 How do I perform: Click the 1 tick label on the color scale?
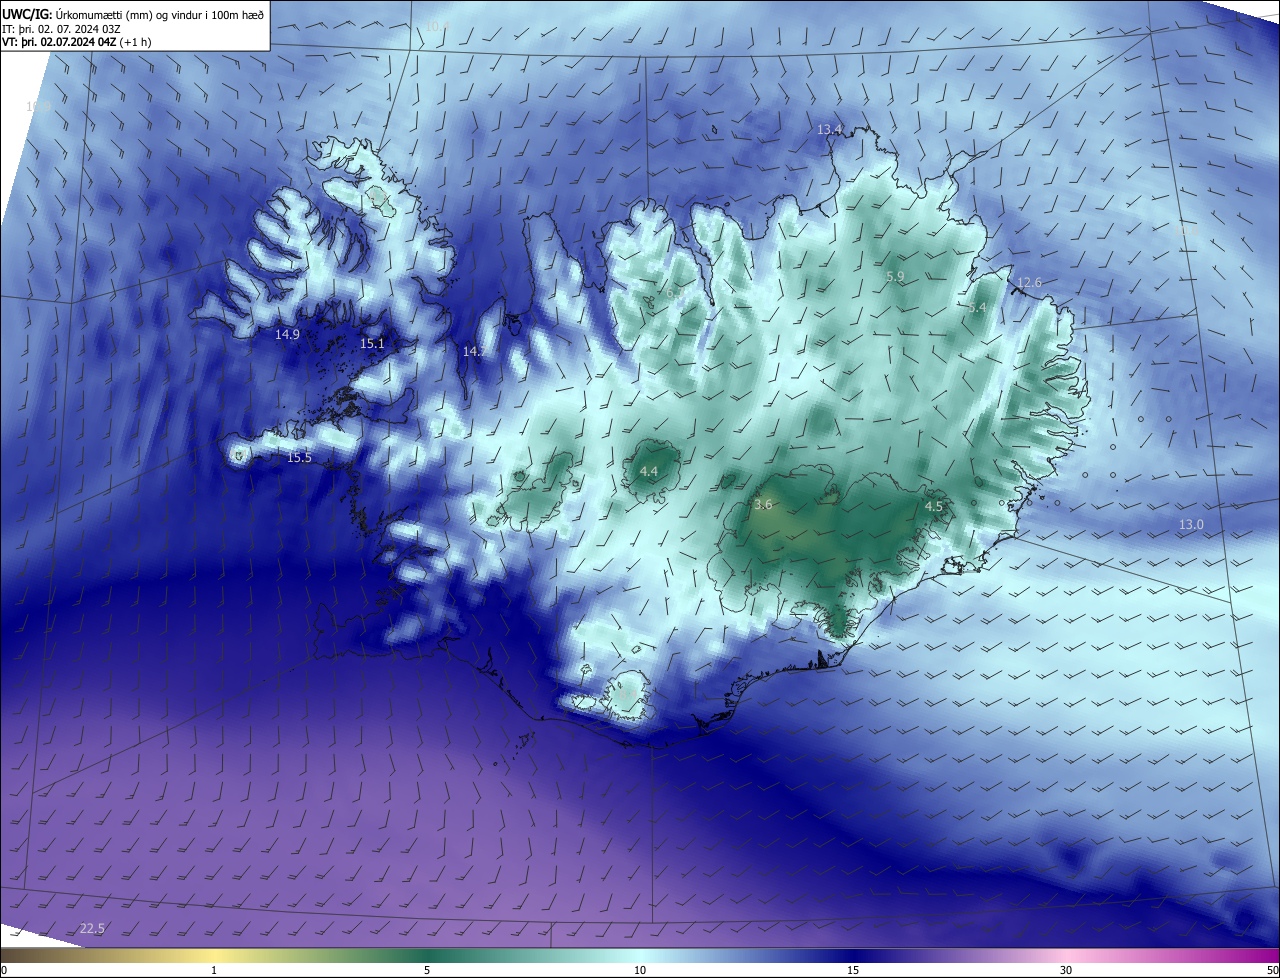(x=214, y=970)
